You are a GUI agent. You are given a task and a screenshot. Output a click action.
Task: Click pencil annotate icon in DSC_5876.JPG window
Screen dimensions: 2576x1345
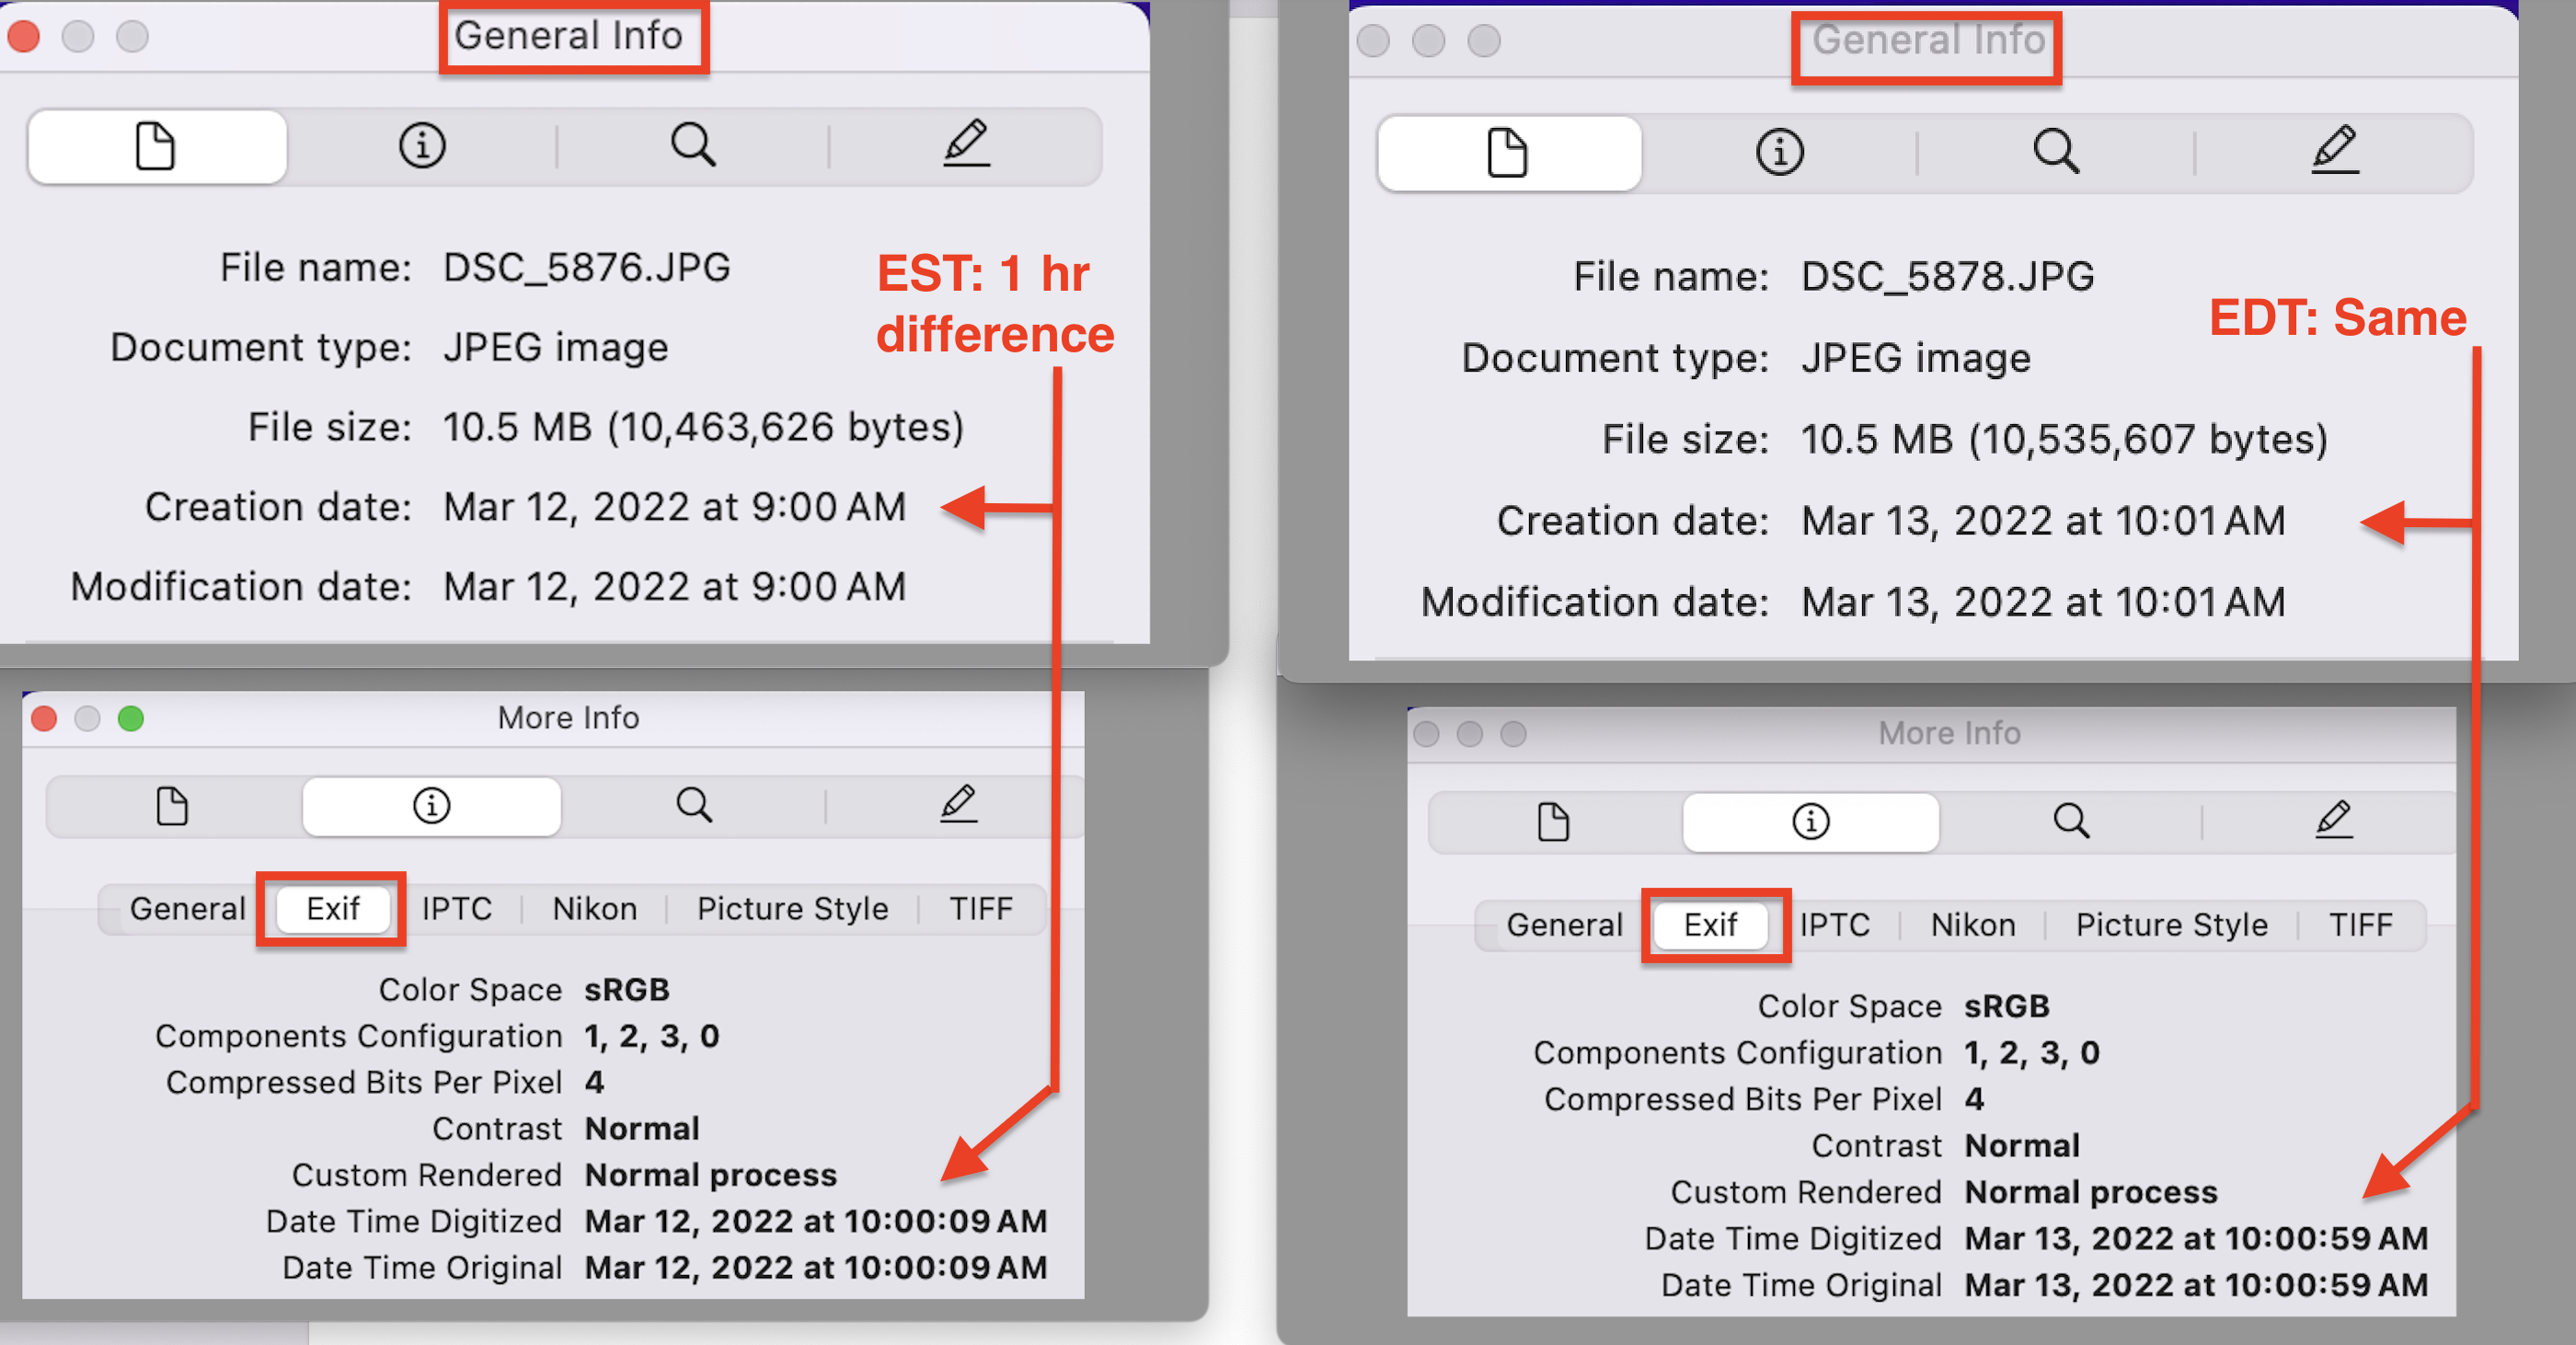tap(966, 144)
